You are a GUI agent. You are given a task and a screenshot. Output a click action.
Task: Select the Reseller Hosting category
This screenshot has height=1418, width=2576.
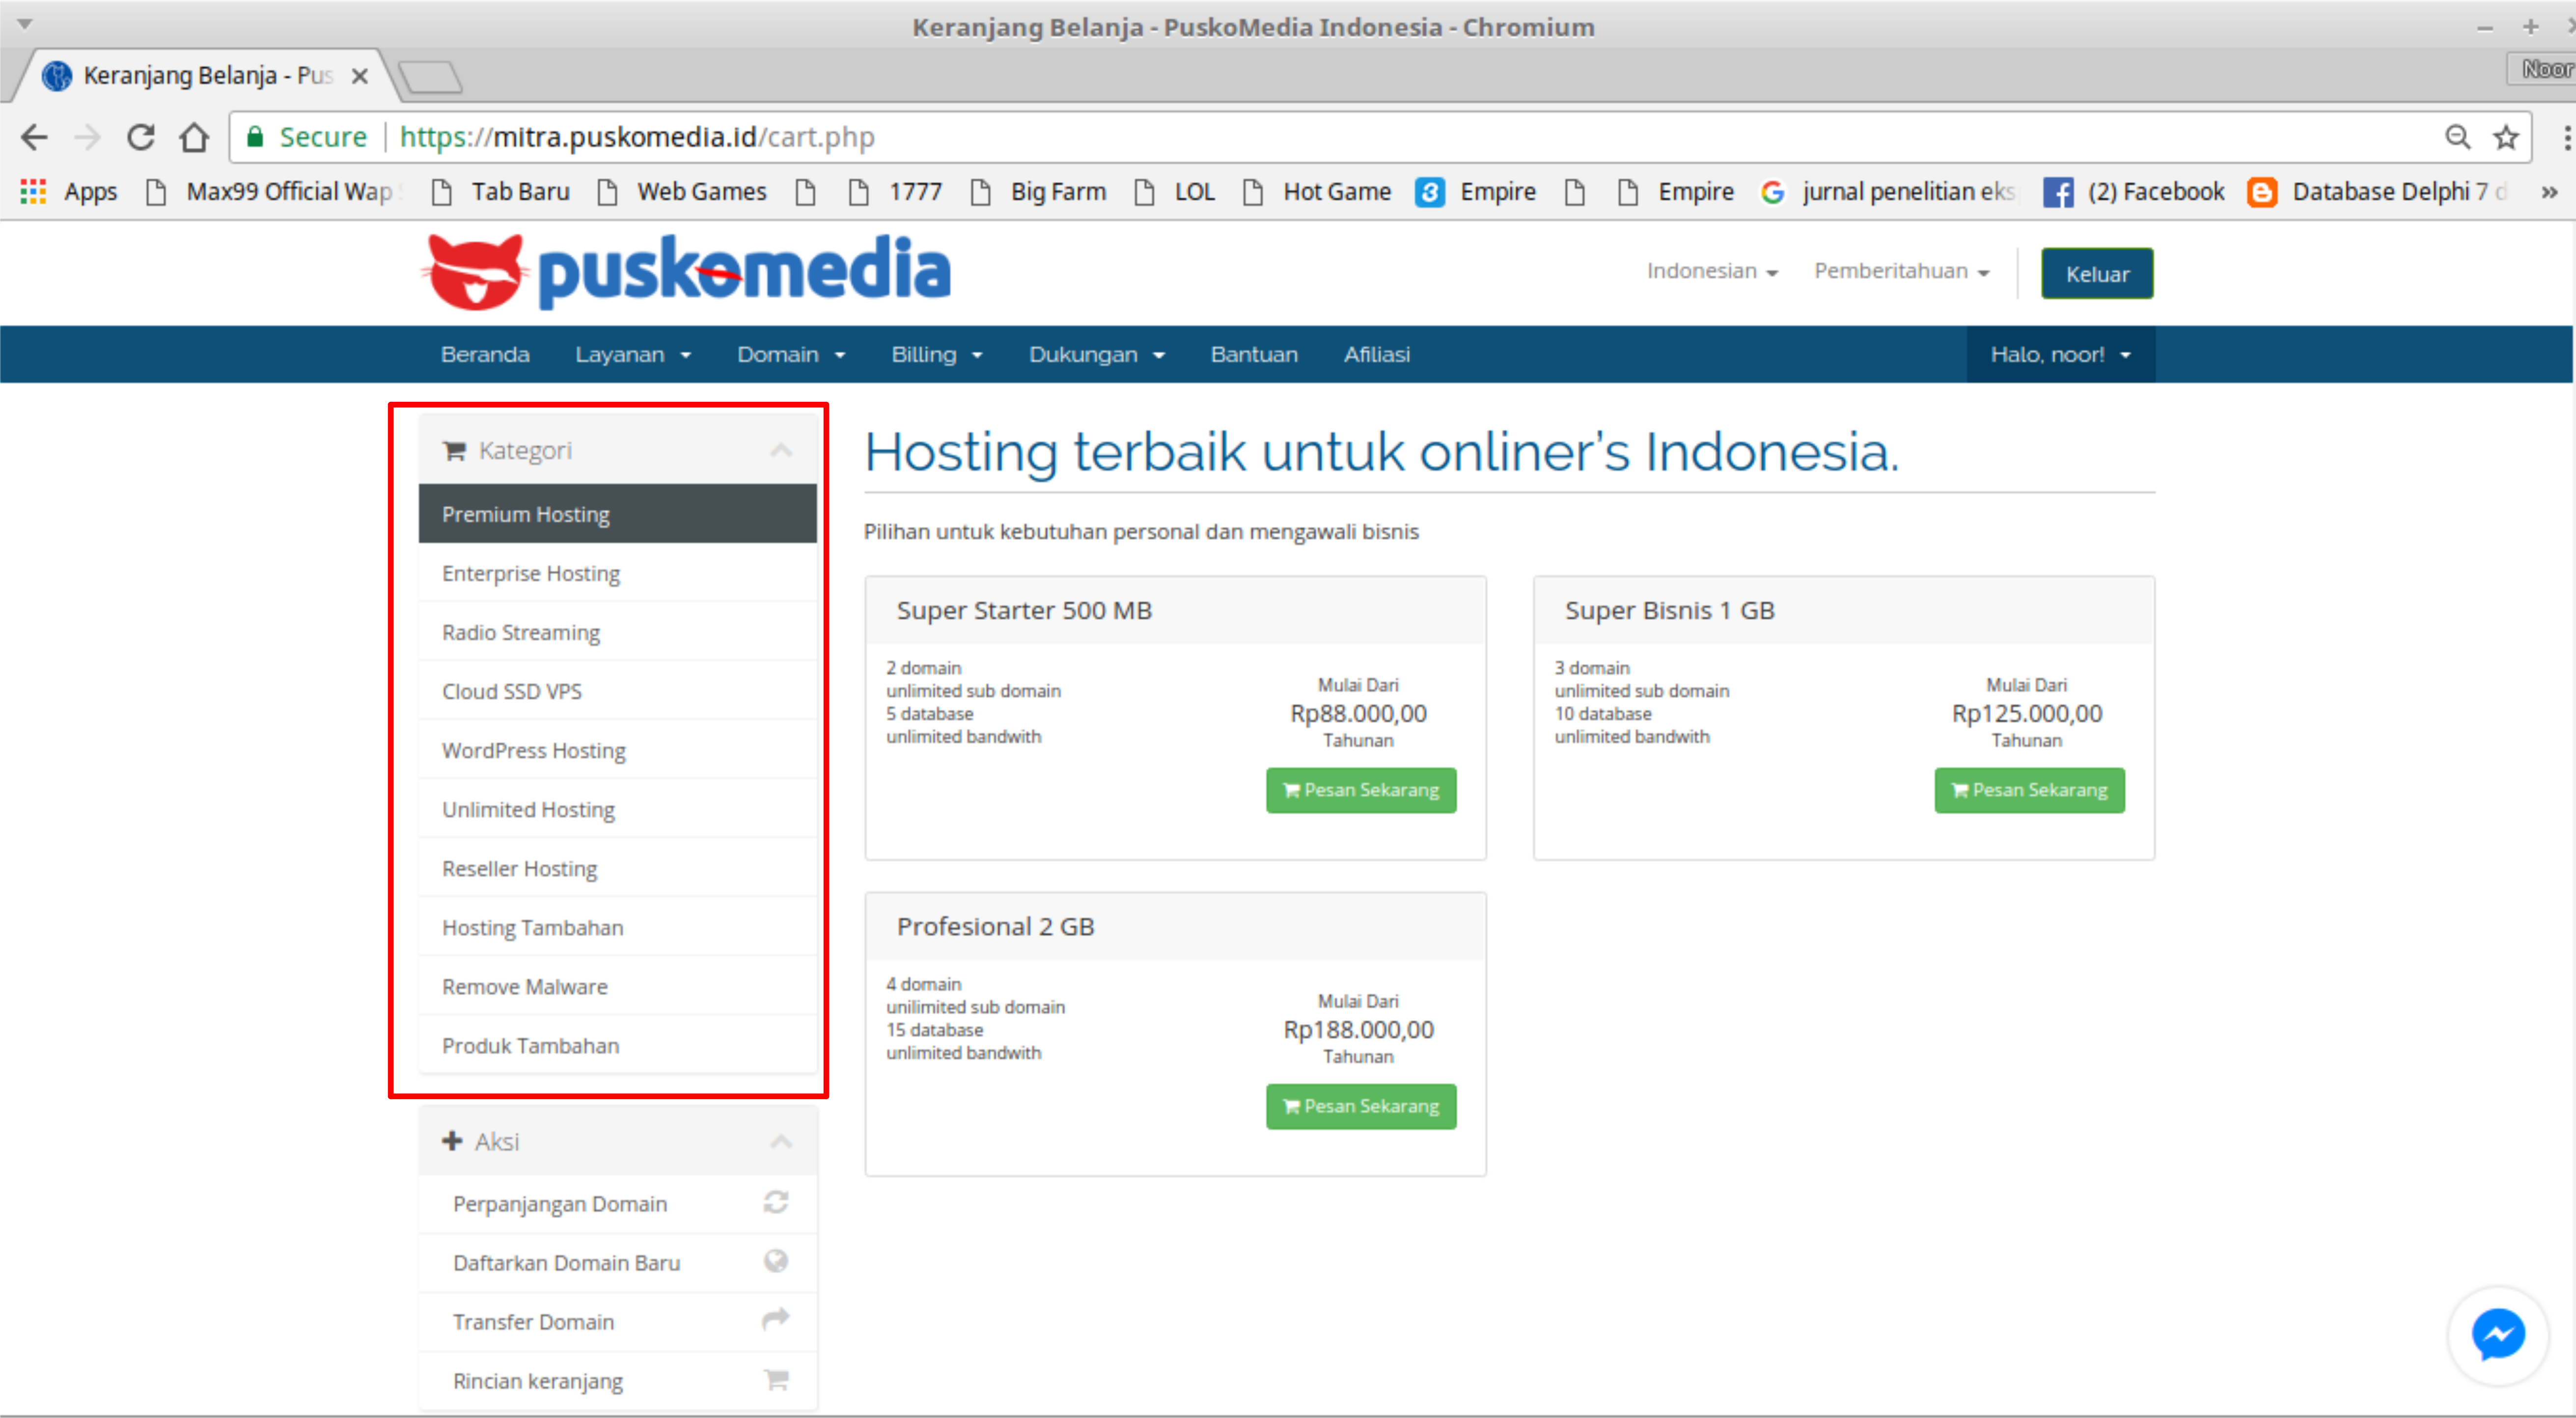[x=617, y=868]
